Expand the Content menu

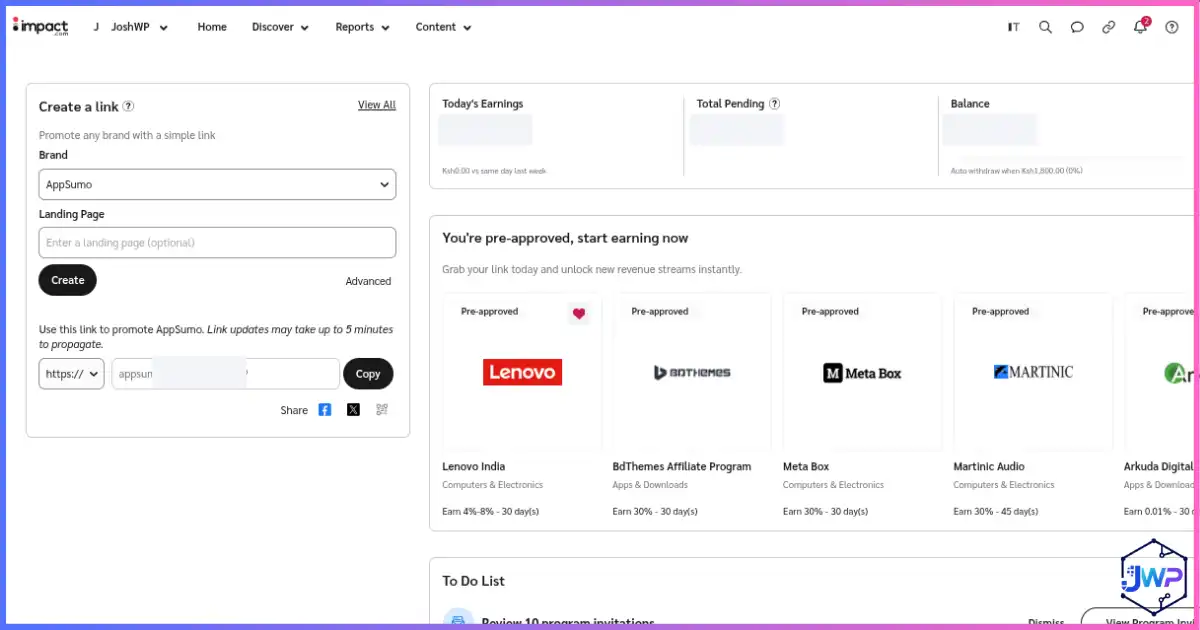444,28
